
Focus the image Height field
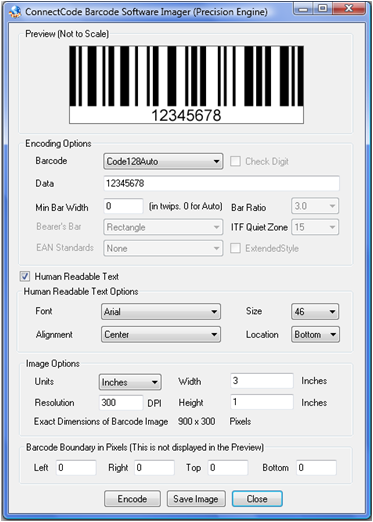coord(262,402)
